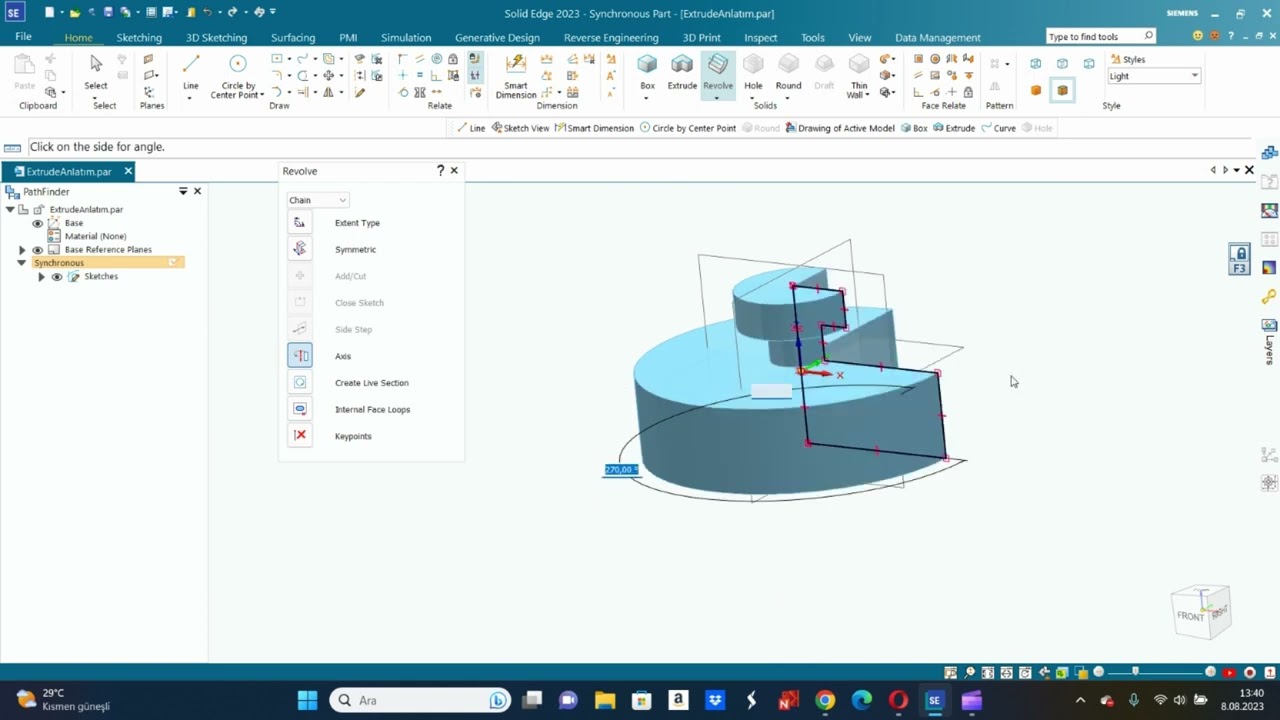Click Drawing of Active Model in the quick bar

839,128
